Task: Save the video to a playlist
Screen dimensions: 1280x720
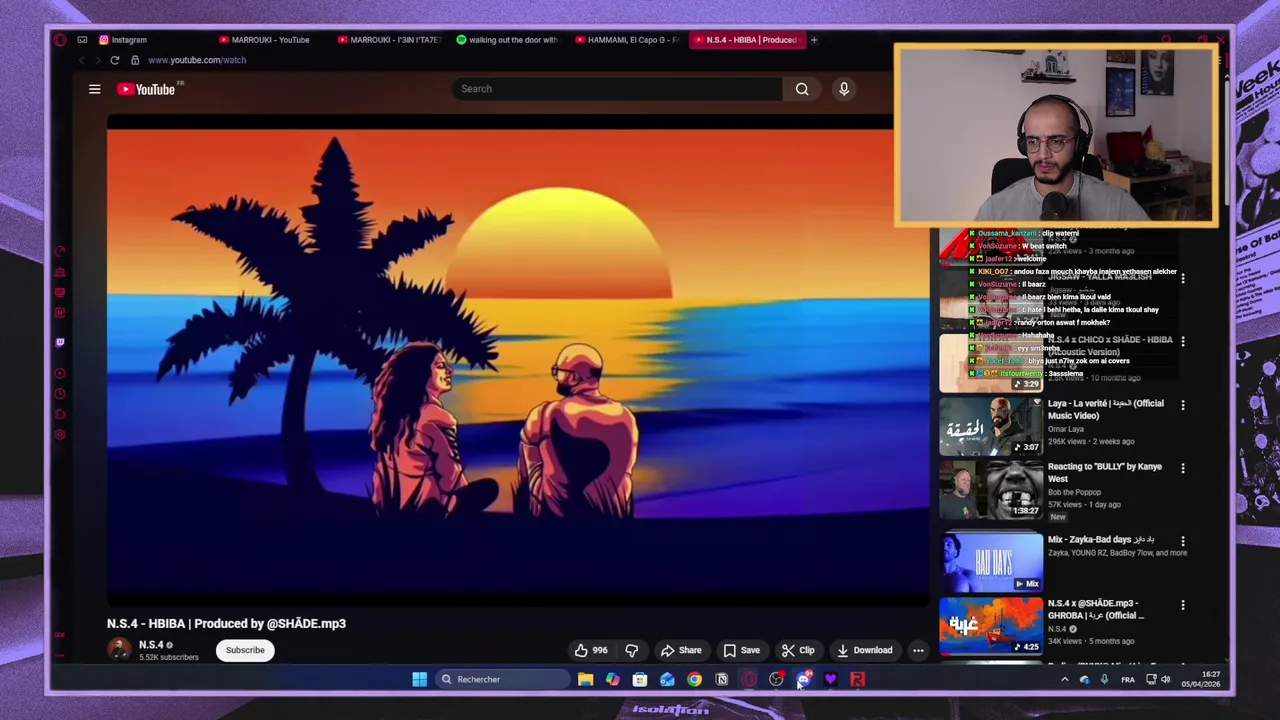Action: (x=742, y=650)
